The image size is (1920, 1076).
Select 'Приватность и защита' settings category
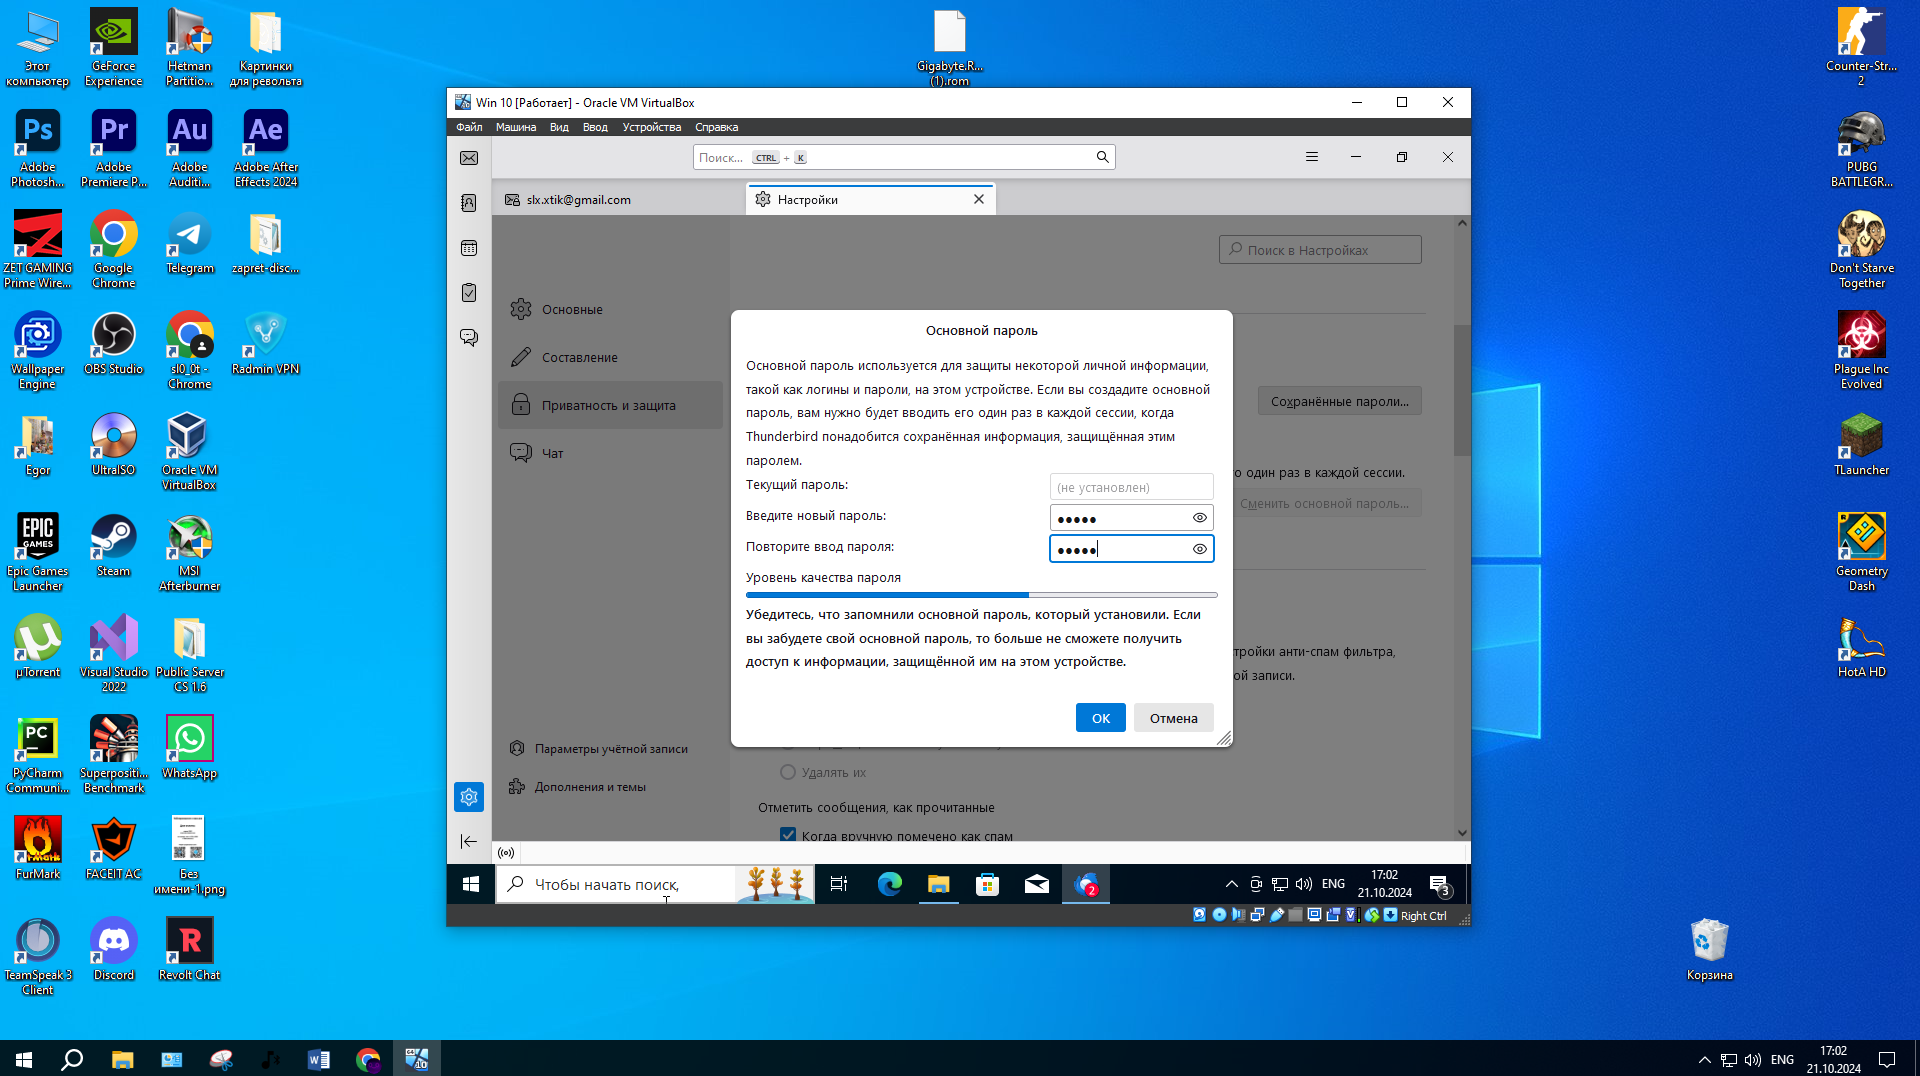610,405
